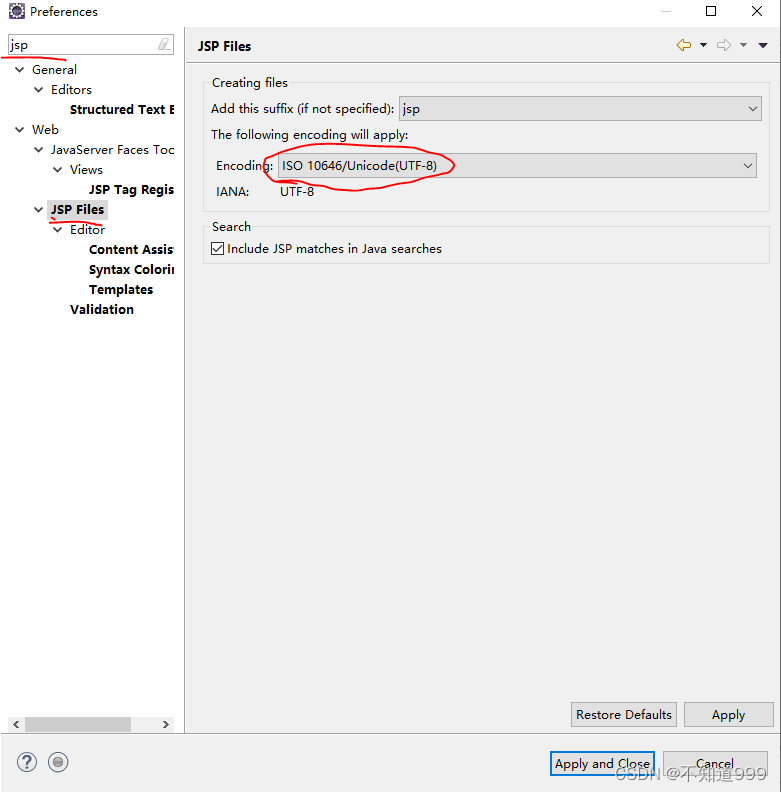
Task: Select Templates in the preferences tree
Action: pos(121,289)
